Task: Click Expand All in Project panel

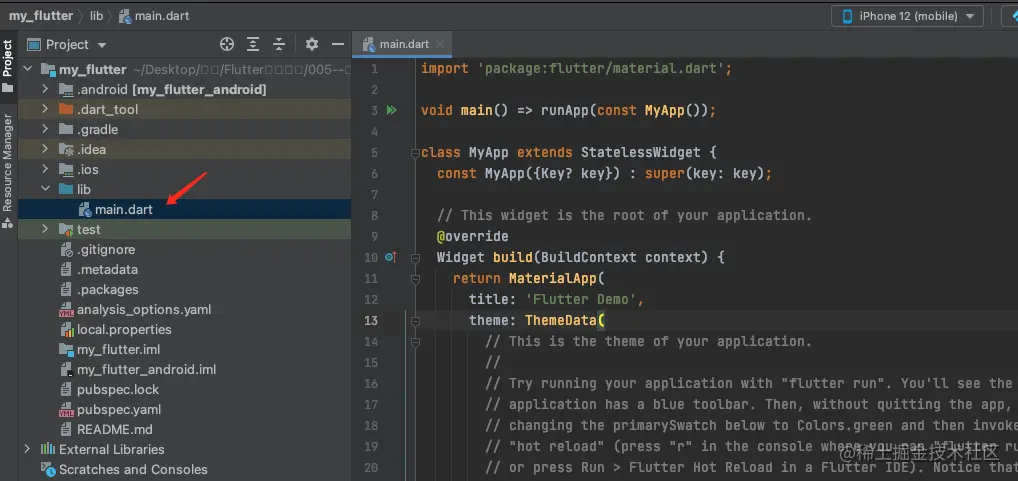Action: click(253, 44)
